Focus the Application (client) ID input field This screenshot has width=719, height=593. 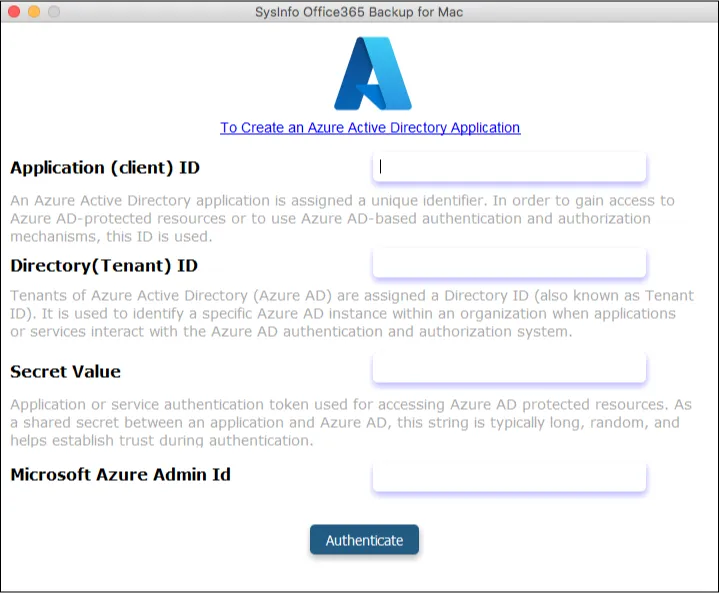(x=509, y=167)
